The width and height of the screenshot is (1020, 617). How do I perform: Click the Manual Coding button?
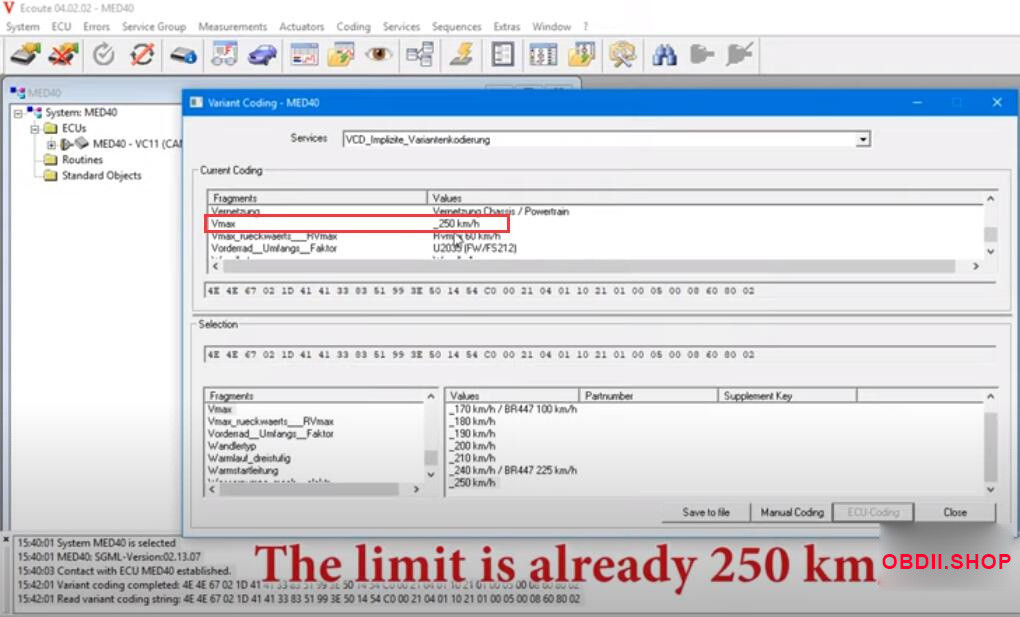(792, 512)
